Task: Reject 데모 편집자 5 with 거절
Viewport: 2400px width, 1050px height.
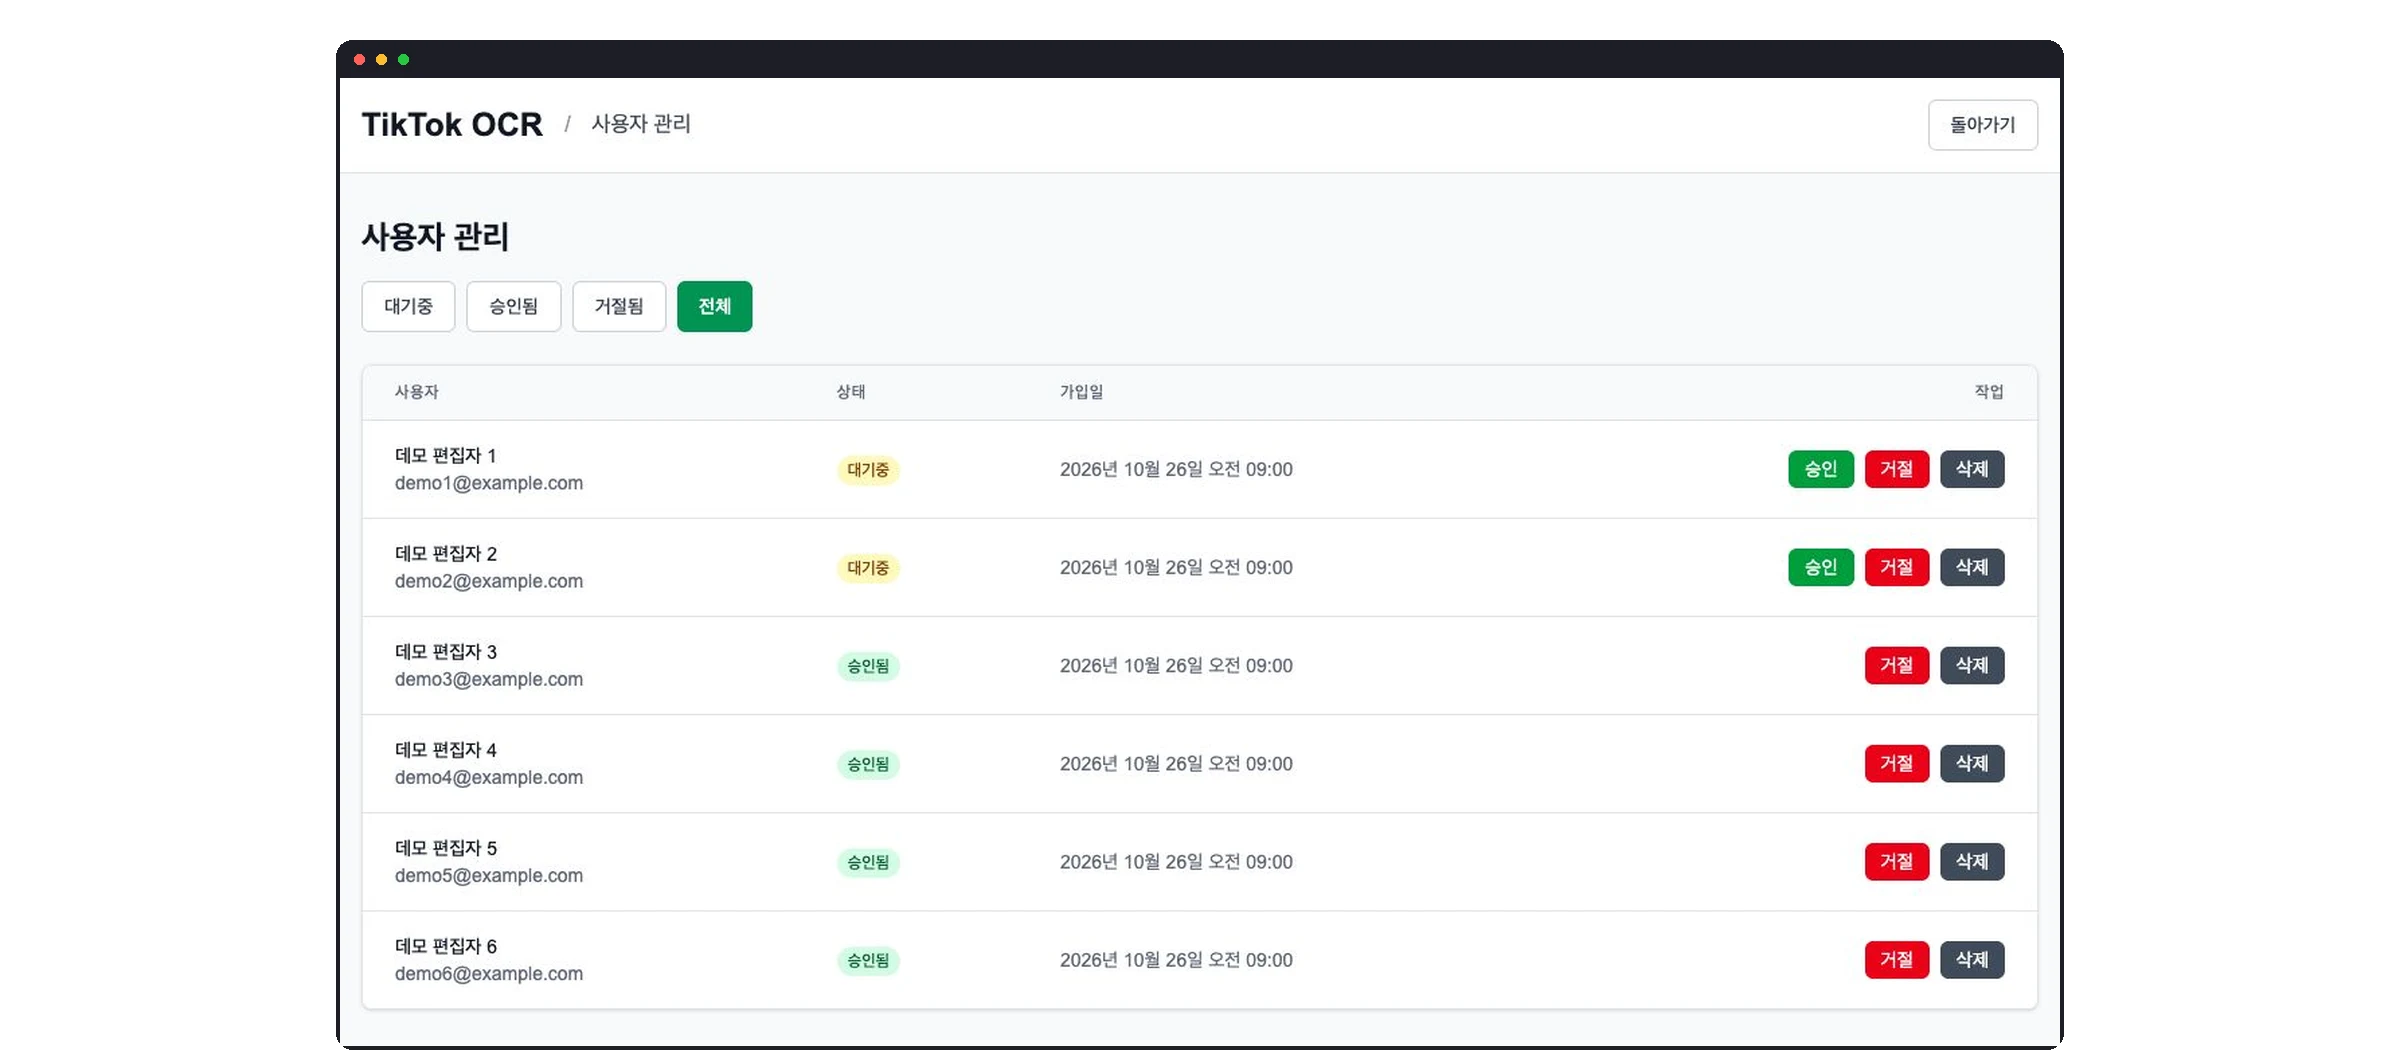Action: [1896, 861]
